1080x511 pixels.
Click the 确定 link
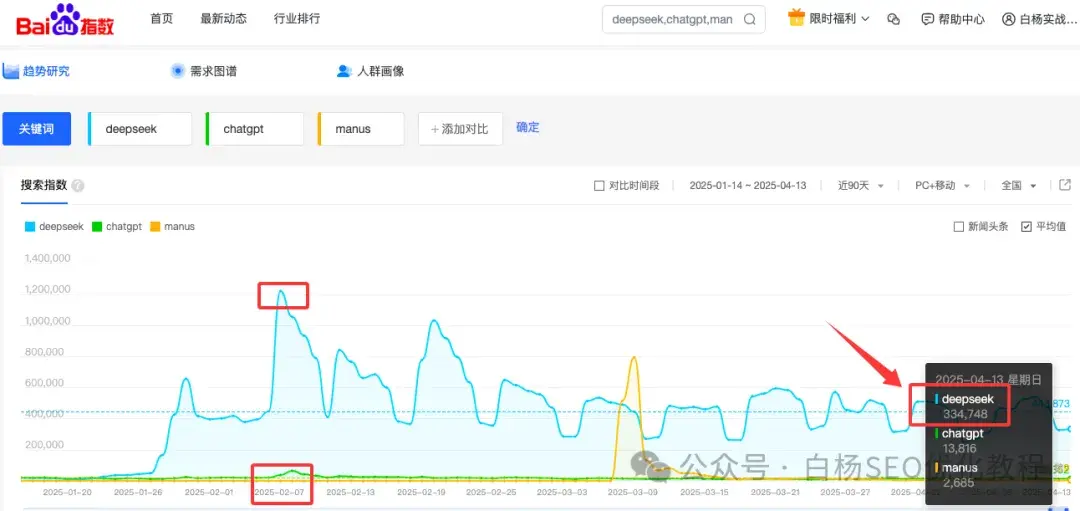[x=528, y=127]
